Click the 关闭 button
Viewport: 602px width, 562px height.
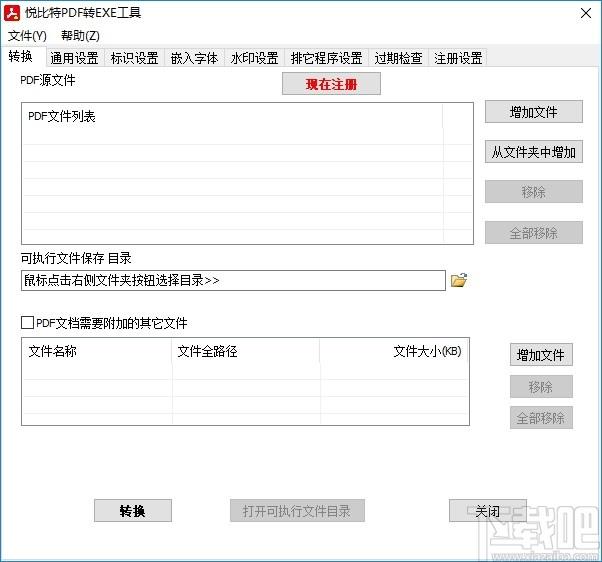(x=488, y=511)
